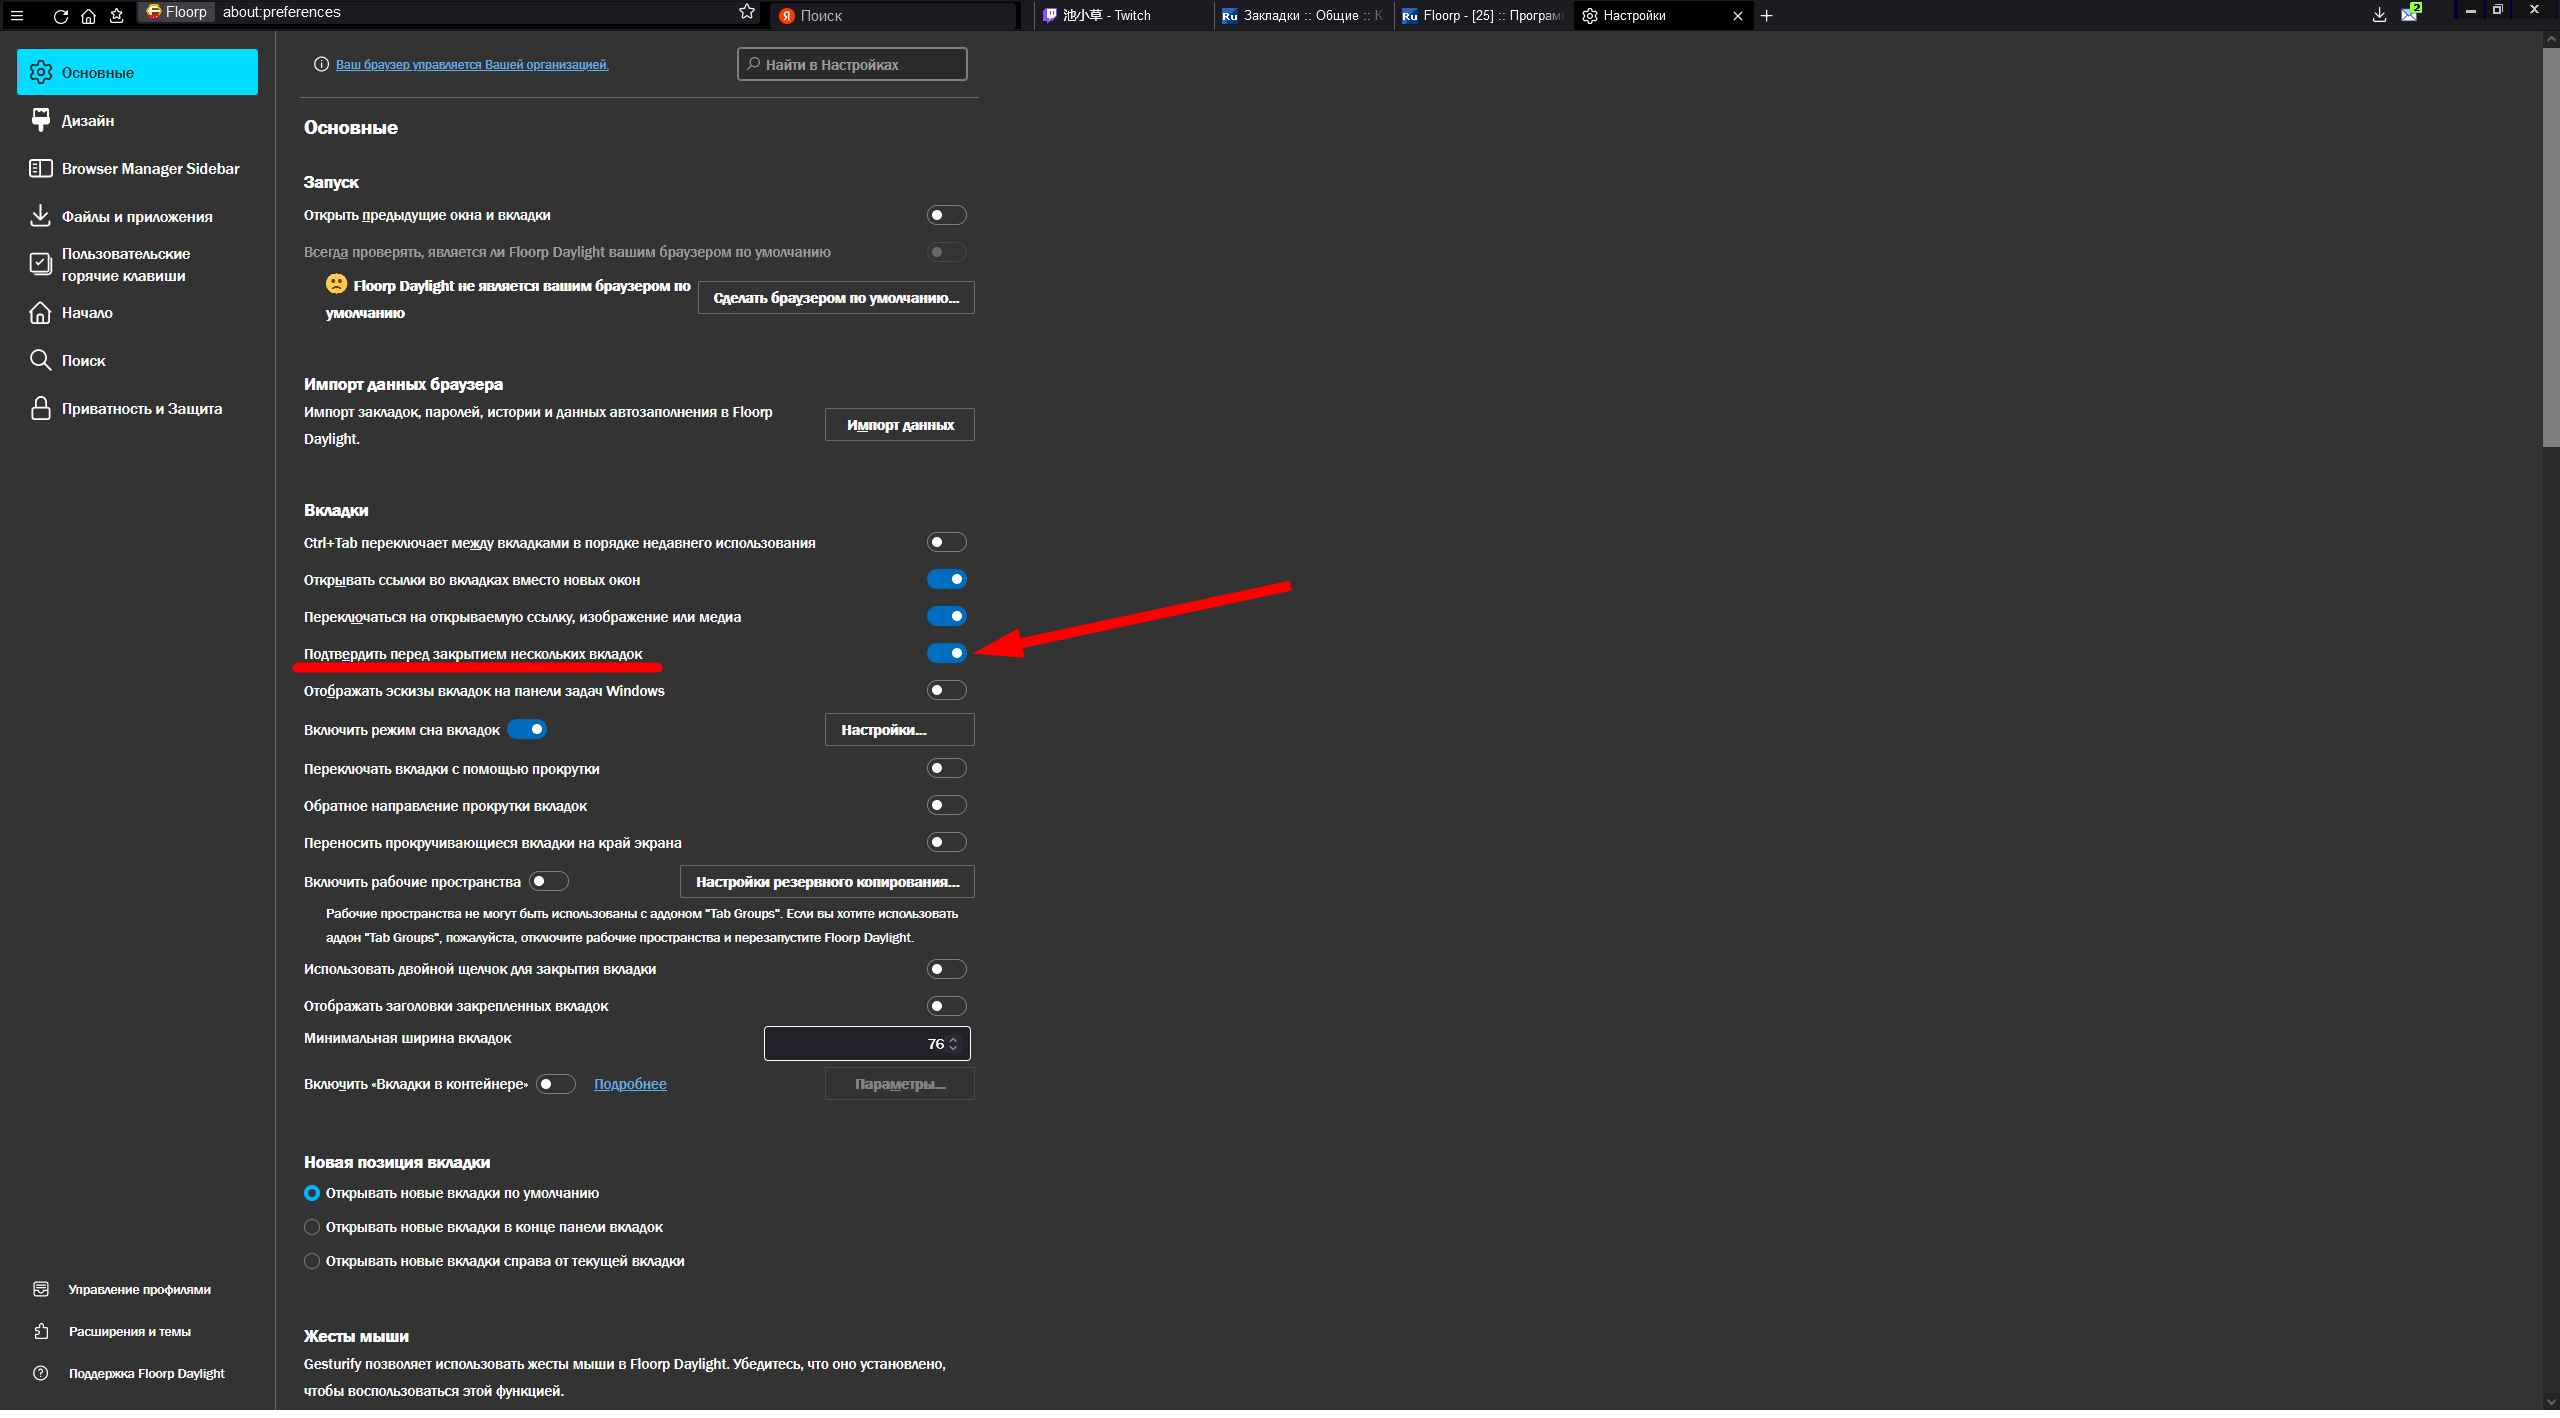Image resolution: width=2560 pixels, height=1418 pixels.
Task: Go to the browser home page
Action: (88, 15)
